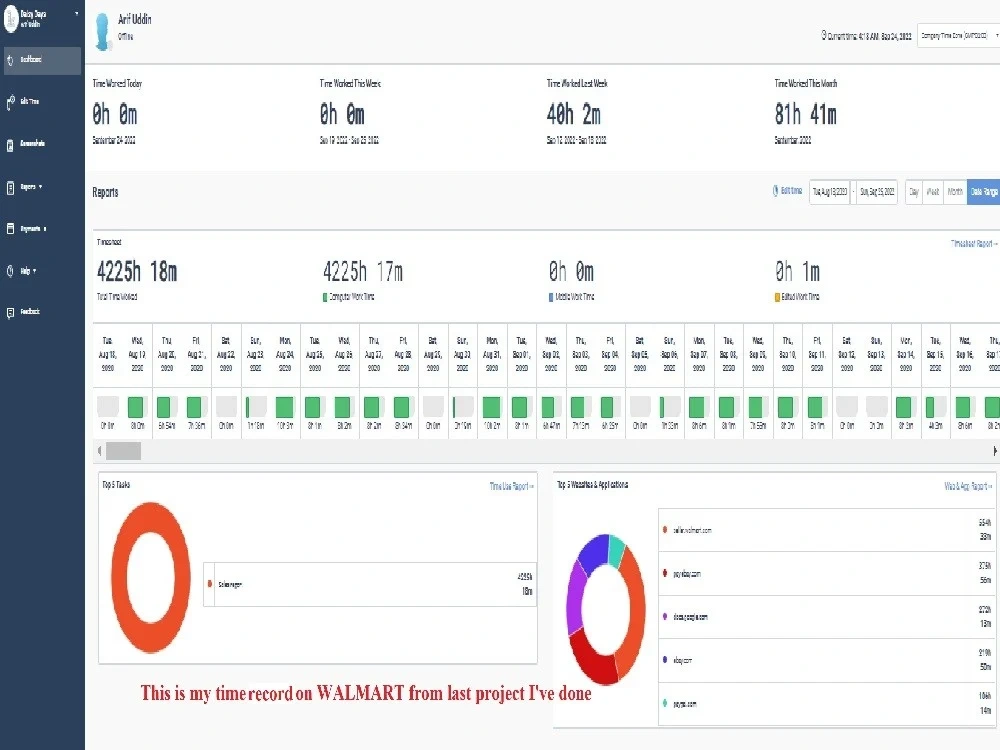The height and width of the screenshot is (750, 1000).
Task: Switch report view to Day
Action: click(x=914, y=191)
